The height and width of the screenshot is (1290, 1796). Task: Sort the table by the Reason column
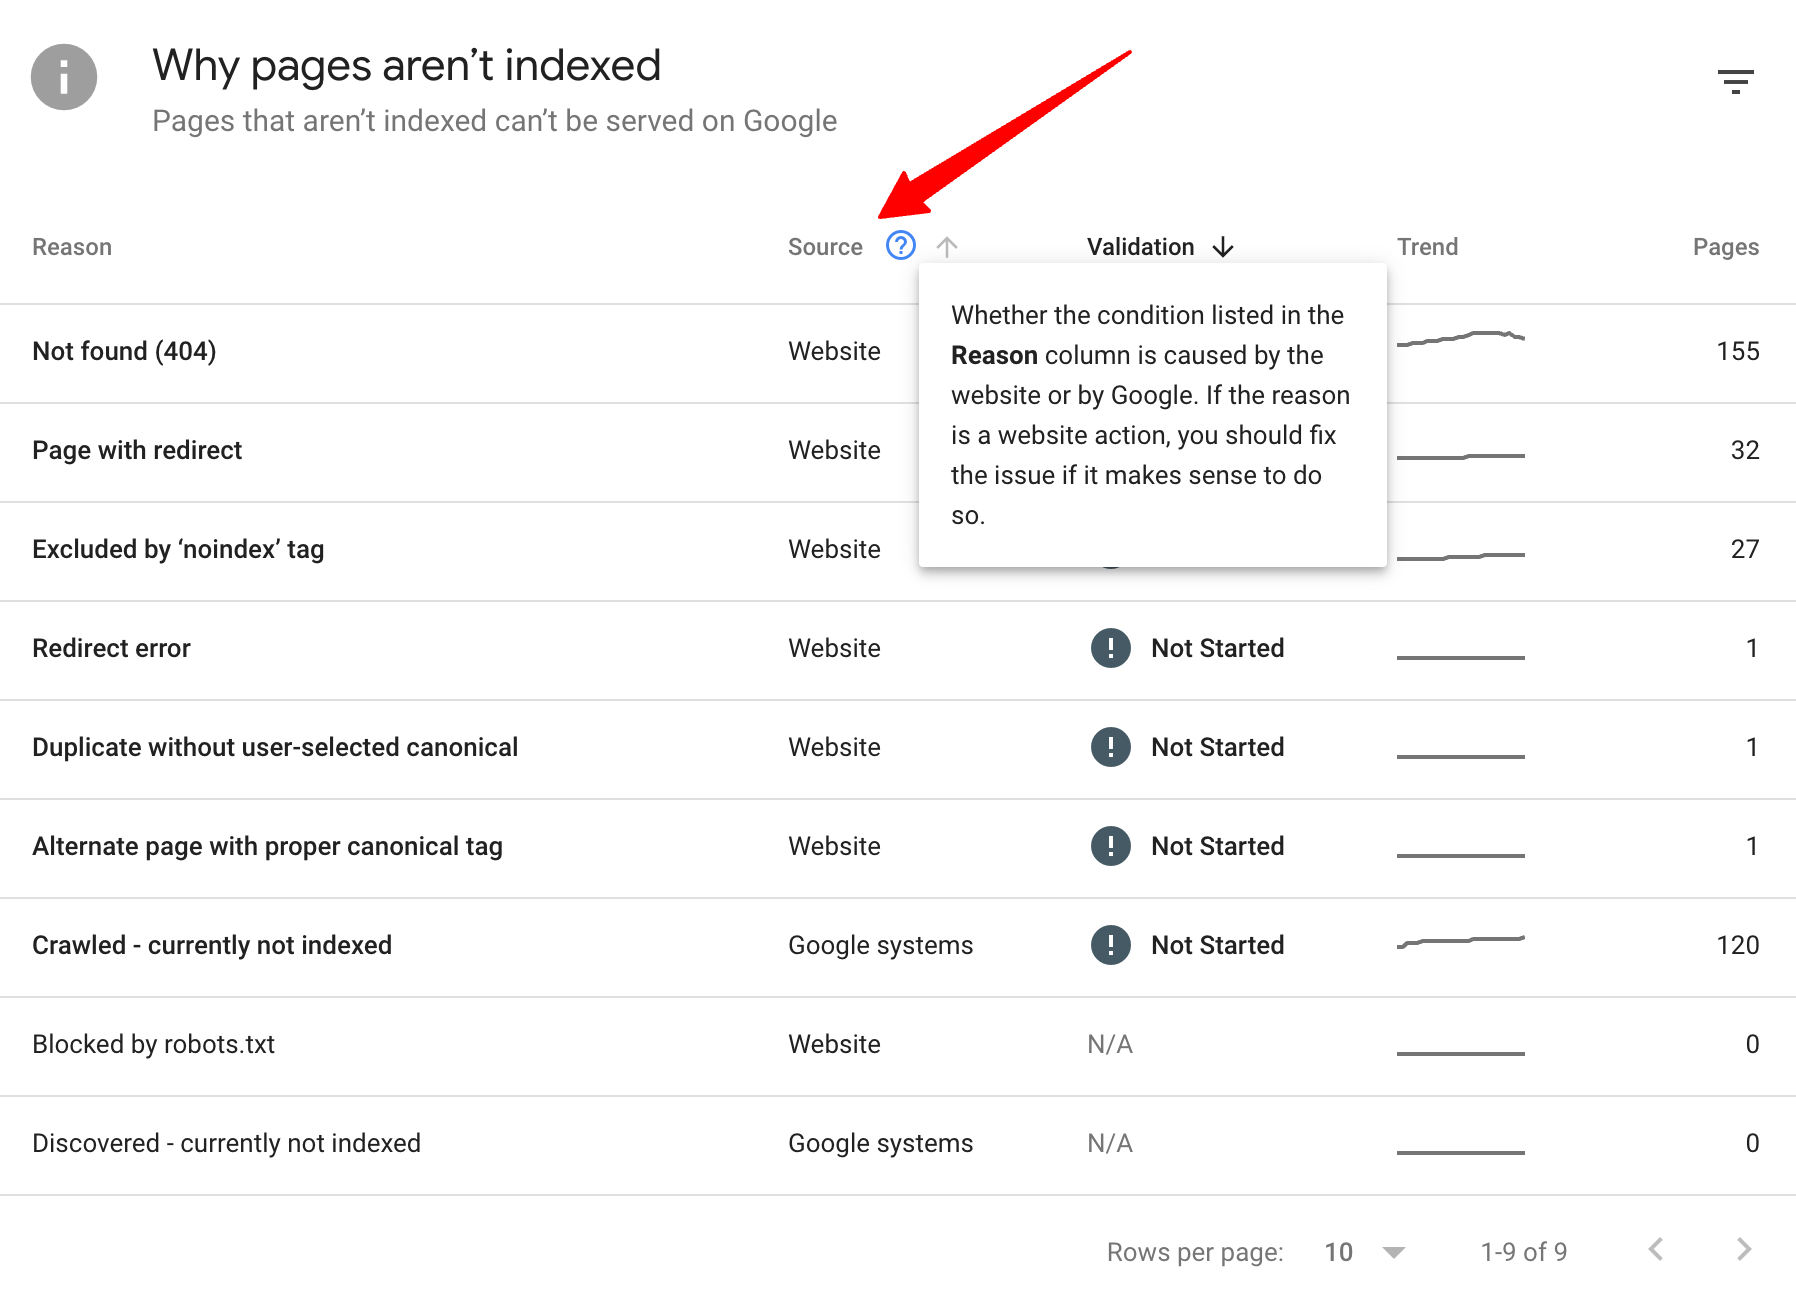(71, 246)
